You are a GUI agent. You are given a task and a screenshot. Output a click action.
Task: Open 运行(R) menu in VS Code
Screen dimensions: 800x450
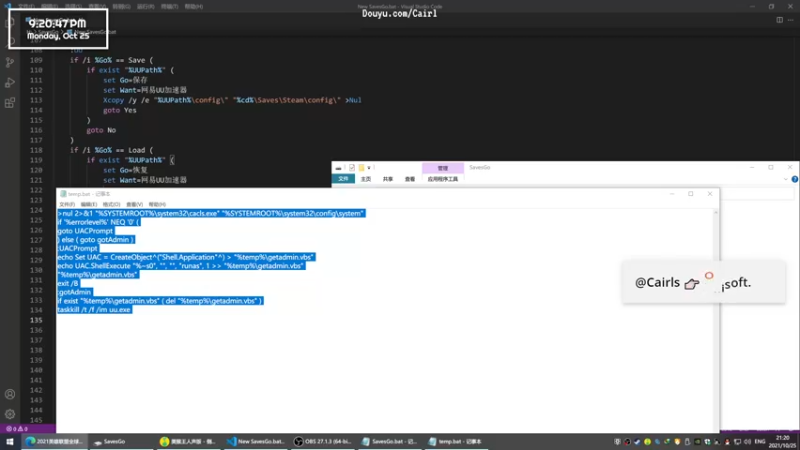(x=145, y=7)
